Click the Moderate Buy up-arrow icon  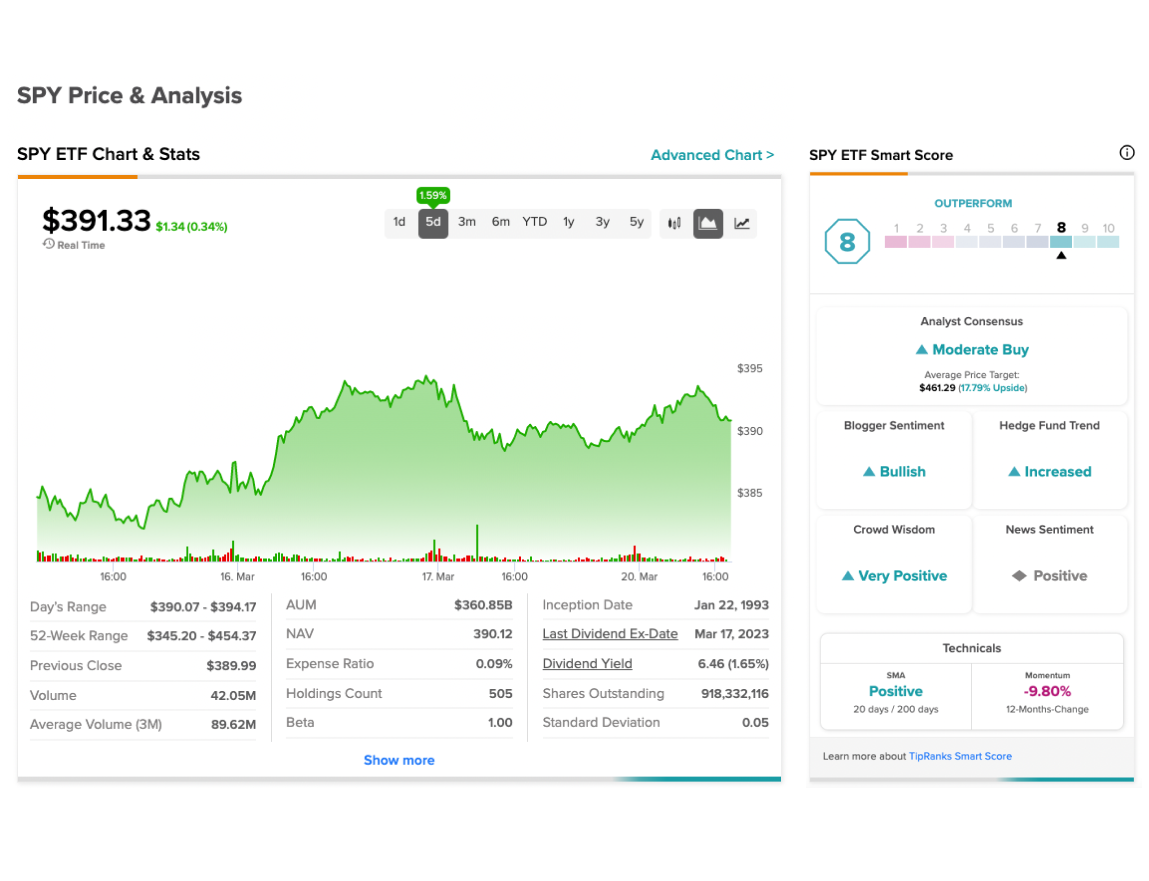point(922,350)
